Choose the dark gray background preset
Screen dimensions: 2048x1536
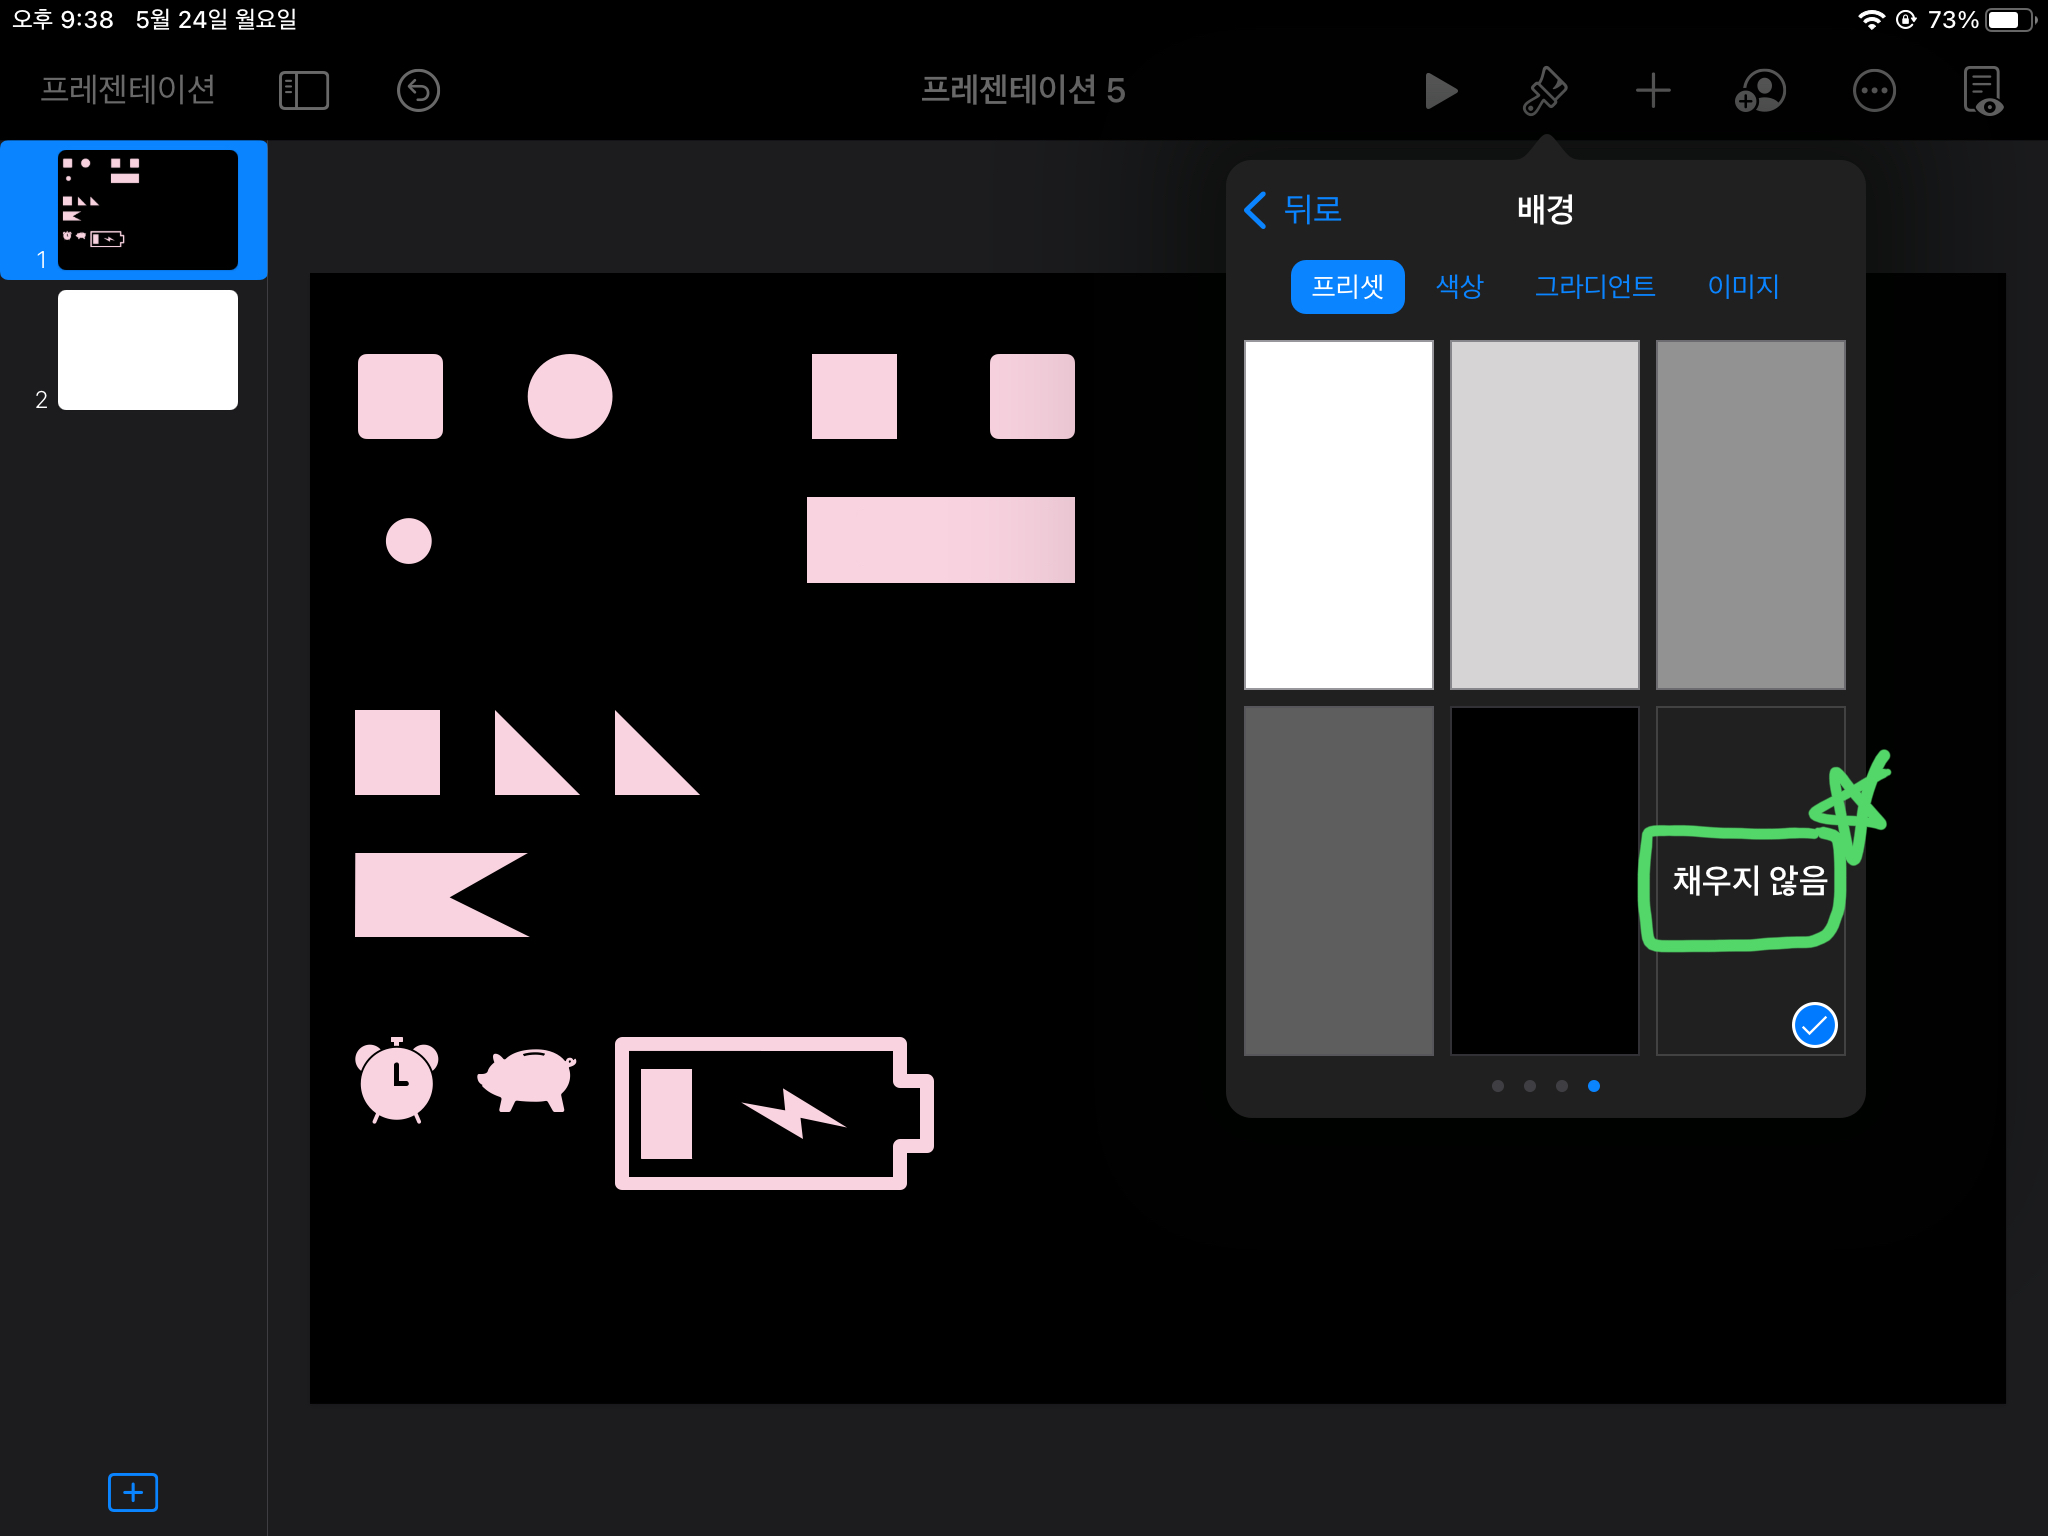pyautogui.click(x=1338, y=881)
